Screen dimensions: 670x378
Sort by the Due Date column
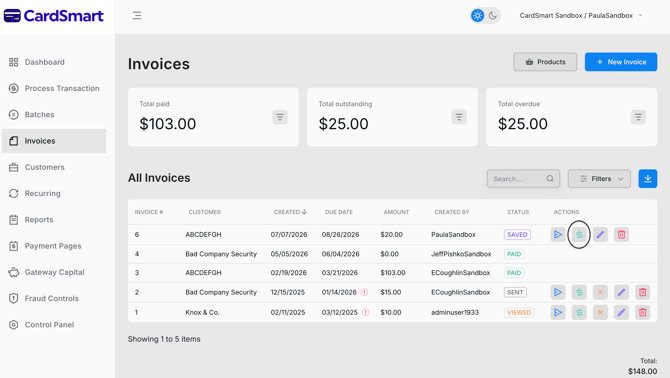[339, 212]
